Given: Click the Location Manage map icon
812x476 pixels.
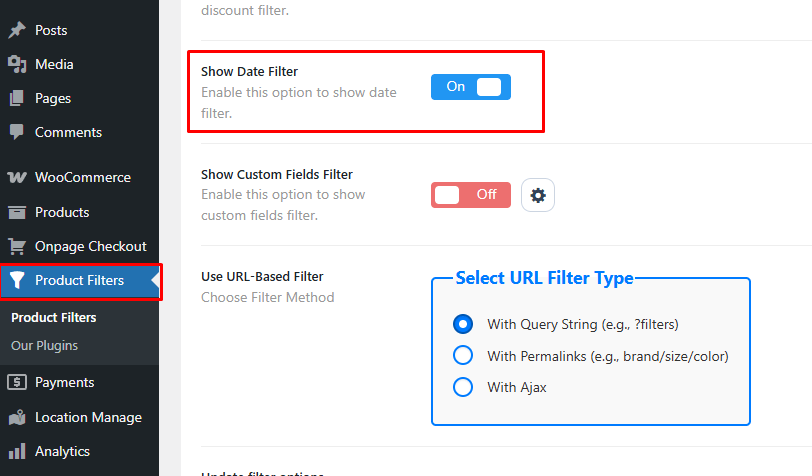Looking at the screenshot, I should click(x=17, y=417).
